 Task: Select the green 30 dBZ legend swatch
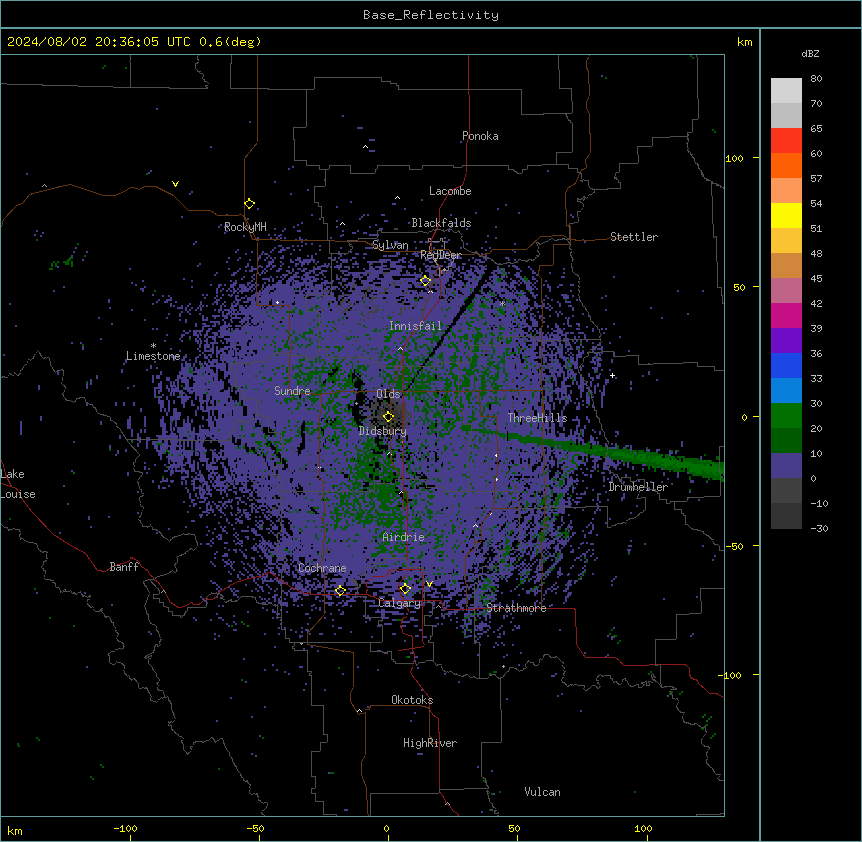(786, 416)
